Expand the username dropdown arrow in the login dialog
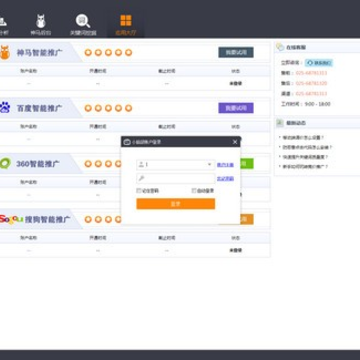The height and width of the screenshot is (360, 360). click(x=209, y=165)
